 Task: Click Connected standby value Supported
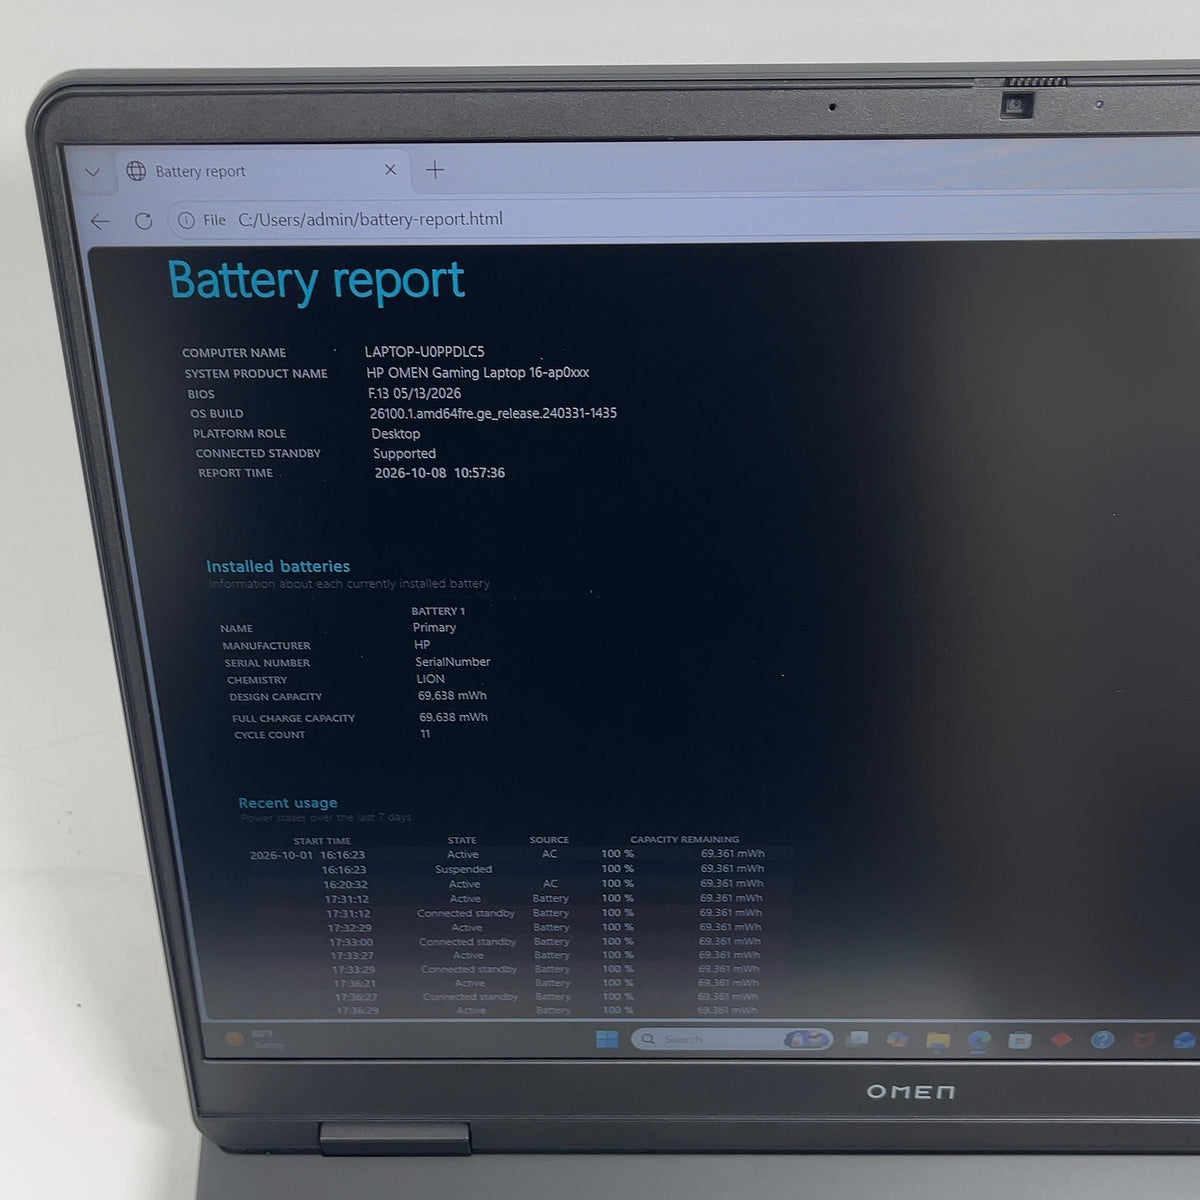404,454
